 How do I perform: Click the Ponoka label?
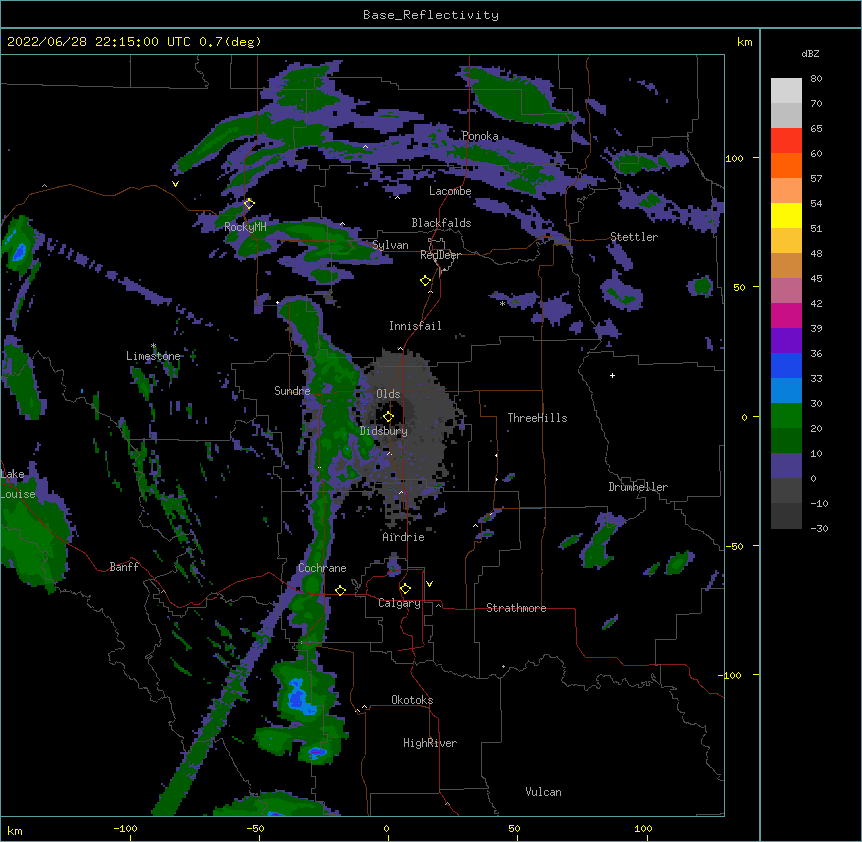point(480,136)
